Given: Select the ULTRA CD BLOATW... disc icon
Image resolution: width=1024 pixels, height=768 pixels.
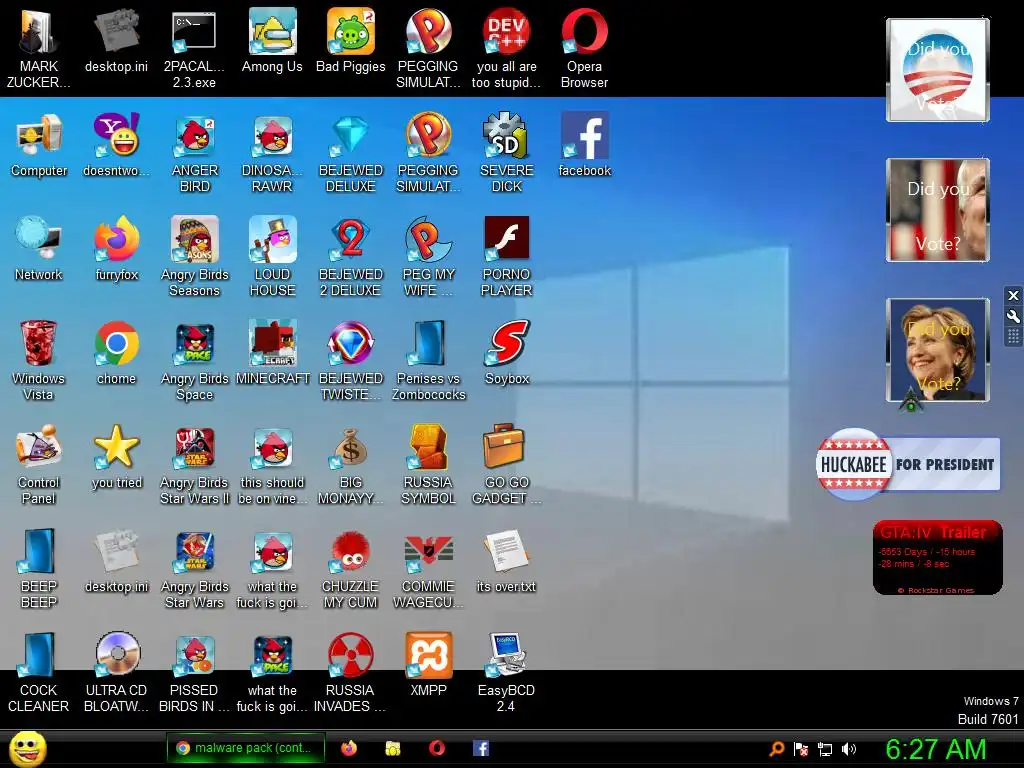Looking at the screenshot, I should 116,672.
